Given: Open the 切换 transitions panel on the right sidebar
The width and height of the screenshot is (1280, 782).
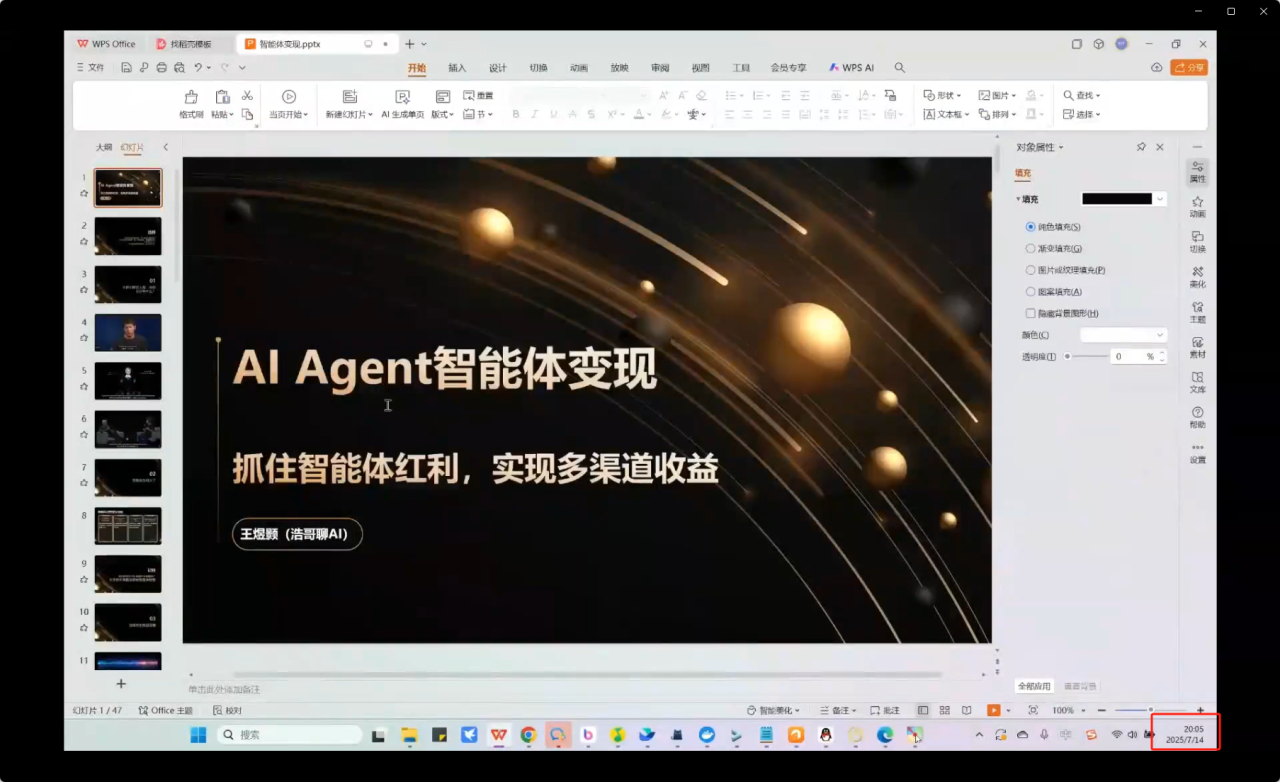Looking at the screenshot, I should (1197, 241).
